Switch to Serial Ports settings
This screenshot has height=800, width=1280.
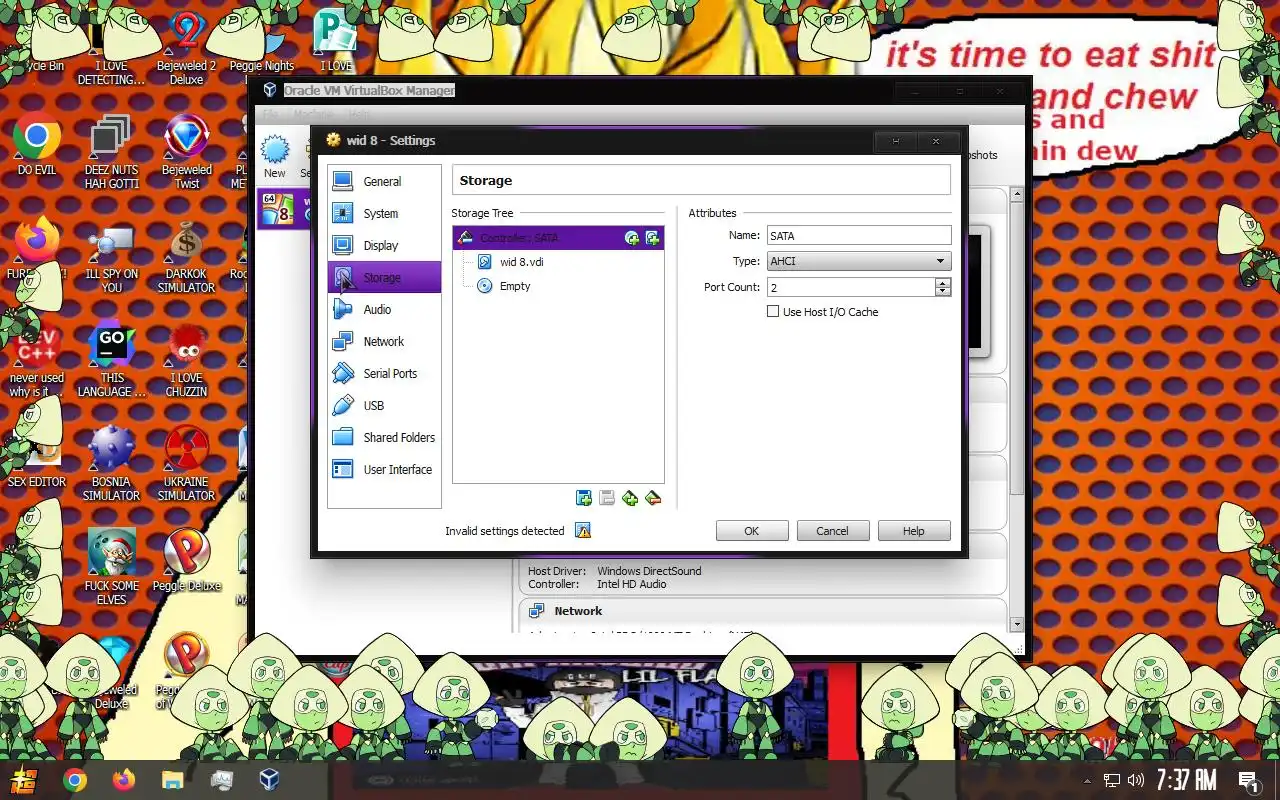click(x=384, y=373)
